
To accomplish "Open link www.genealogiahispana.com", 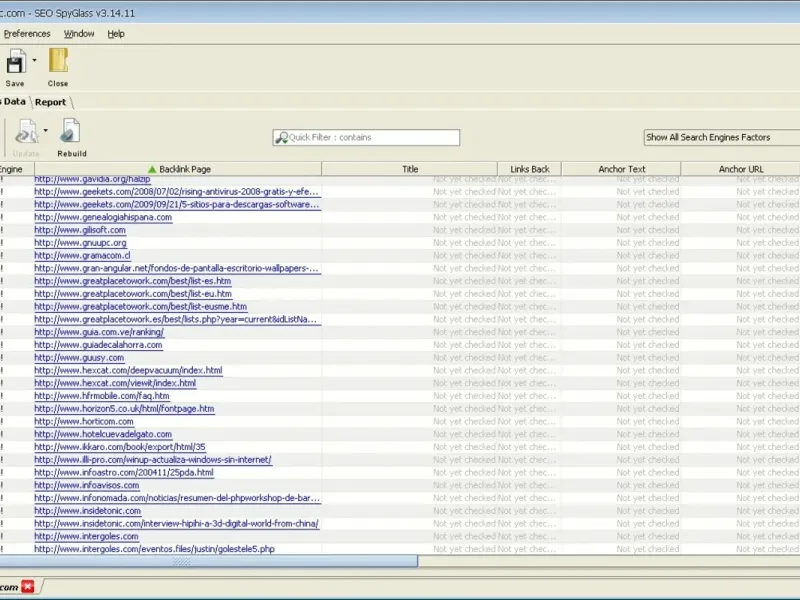I will [x=103, y=217].
